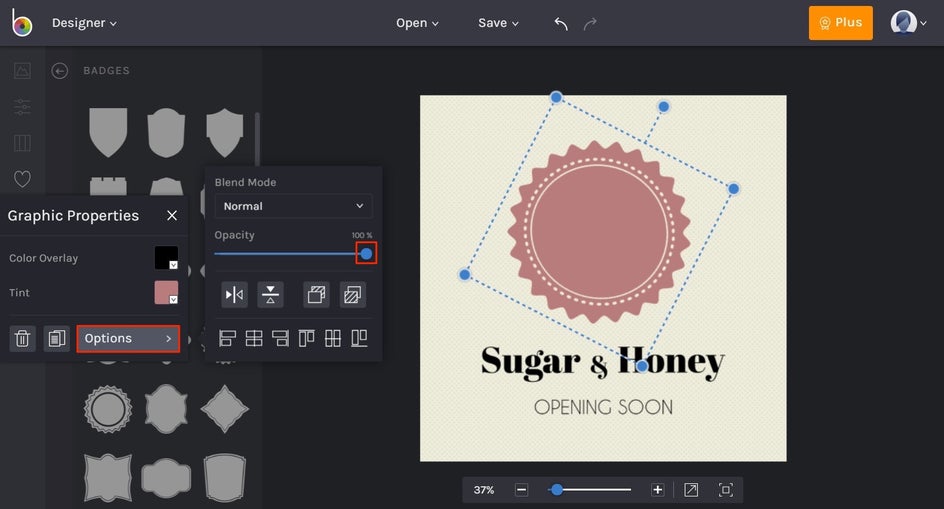Close the Graphic Properties panel
Screen dimensions: 944x509
click(172, 216)
